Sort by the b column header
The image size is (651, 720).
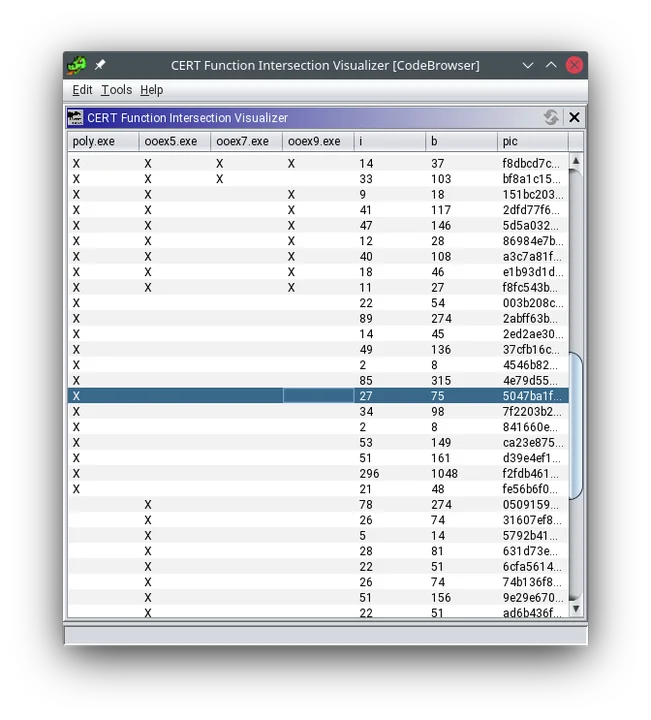click(461, 141)
